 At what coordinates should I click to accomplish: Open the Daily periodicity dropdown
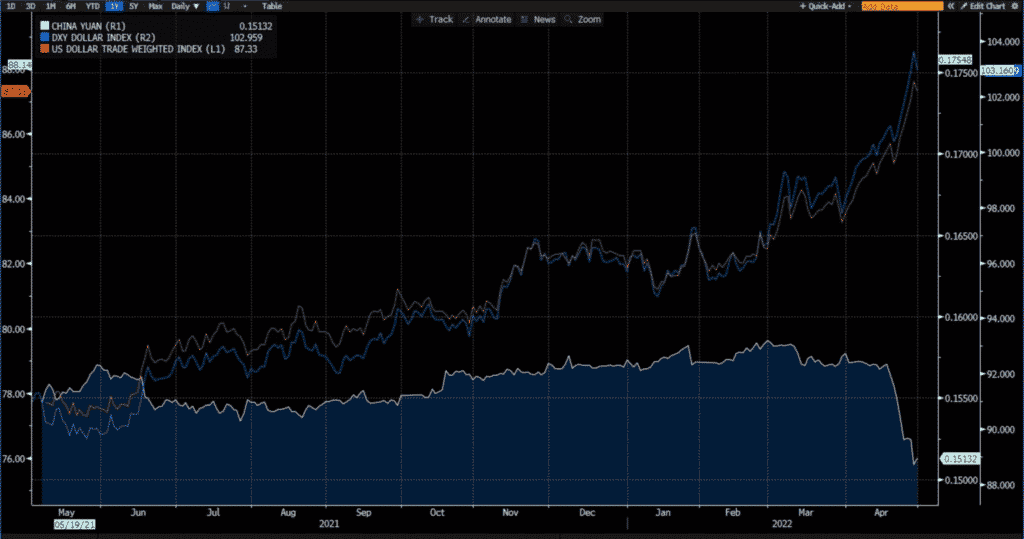185,6
